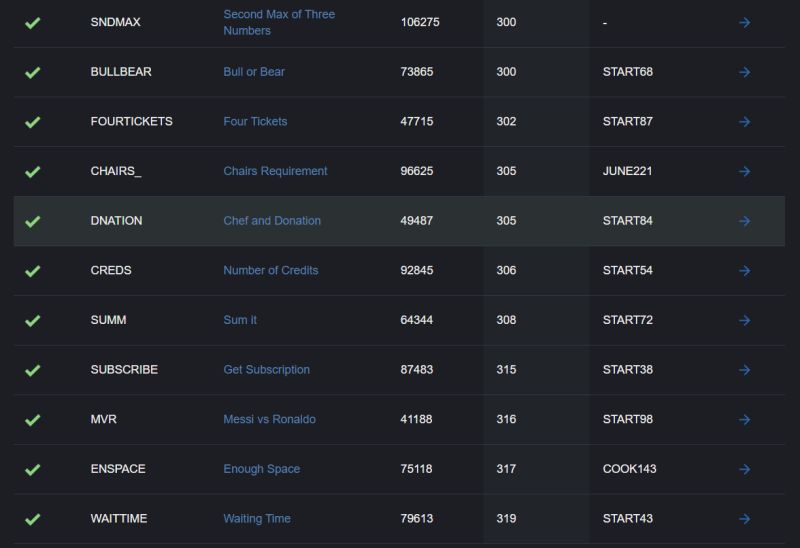Screen dimensions: 800x548
Task: Click the 'Enough Space' problem link
Action: (261, 469)
